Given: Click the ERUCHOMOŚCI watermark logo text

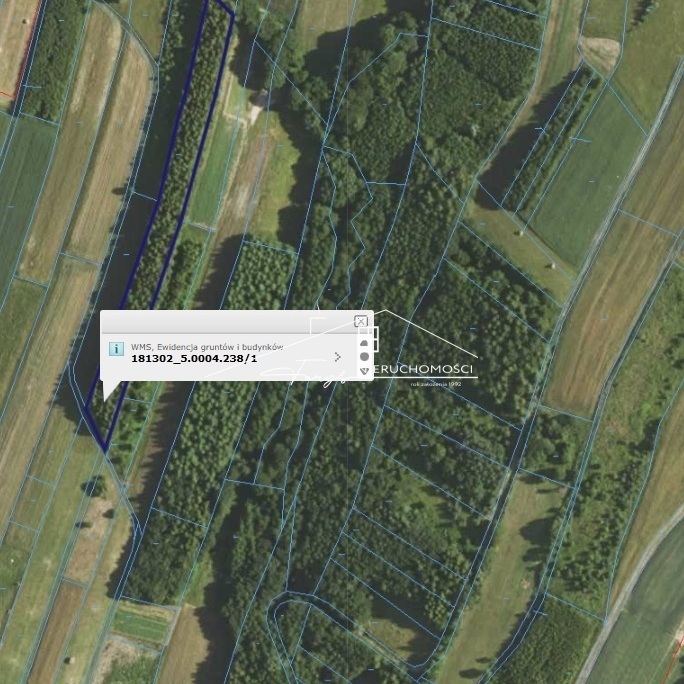Looking at the screenshot, I should [x=425, y=366].
